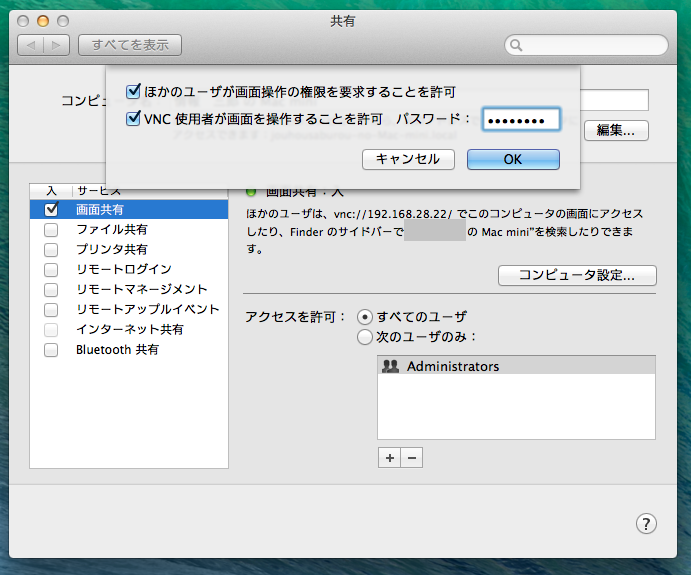This screenshot has height=575, width=691.
Task: Uncheck ほかのユーザが画面操作の権限を要求することを許可
Action: coord(133,92)
